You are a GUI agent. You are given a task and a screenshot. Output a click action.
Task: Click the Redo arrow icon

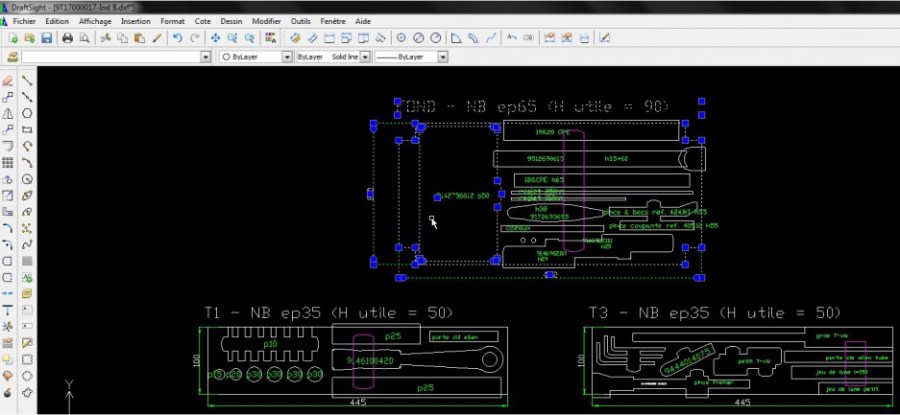(193, 38)
